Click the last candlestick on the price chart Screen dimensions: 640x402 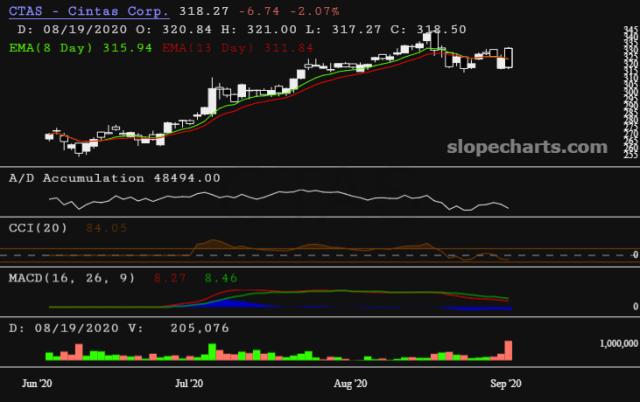point(509,58)
